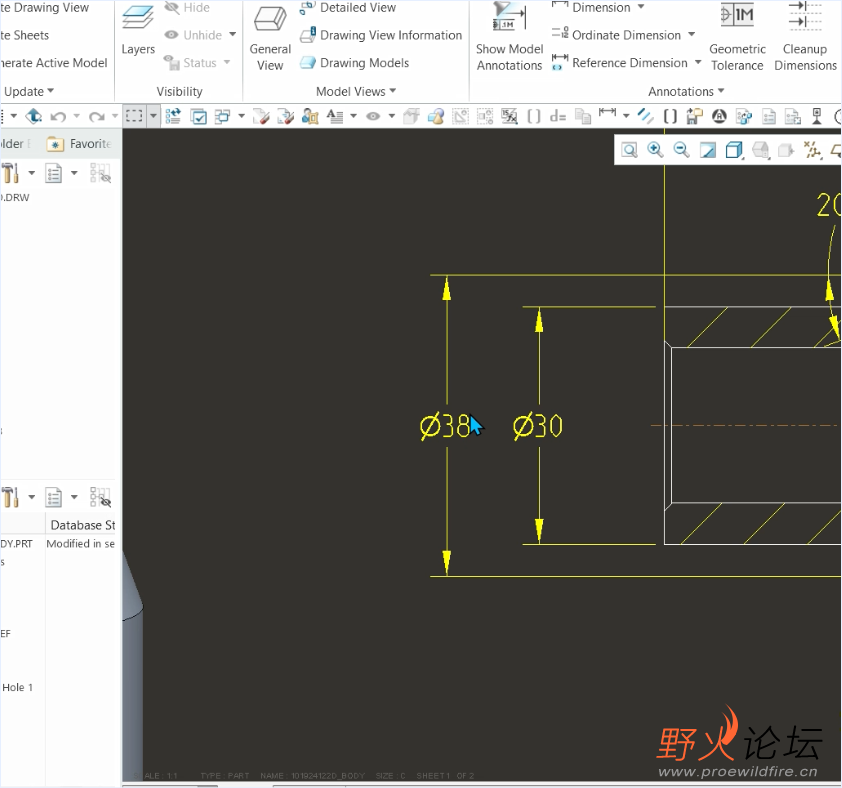Click the Favorites tab in navigator
The width and height of the screenshot is (842, 788).
click(80, 144)
